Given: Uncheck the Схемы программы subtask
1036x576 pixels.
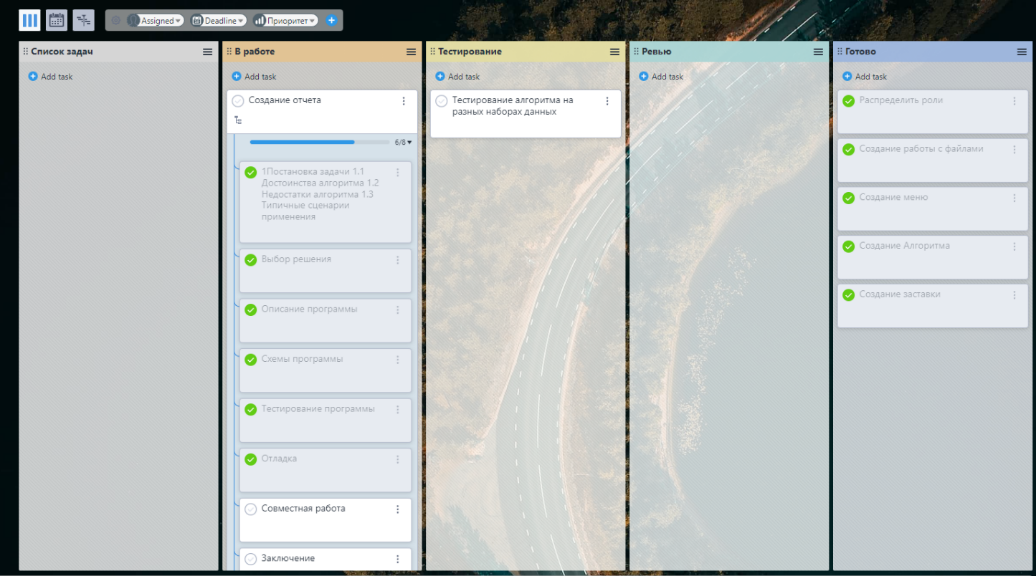Looking at the screenshot, I should click(250, 360).
